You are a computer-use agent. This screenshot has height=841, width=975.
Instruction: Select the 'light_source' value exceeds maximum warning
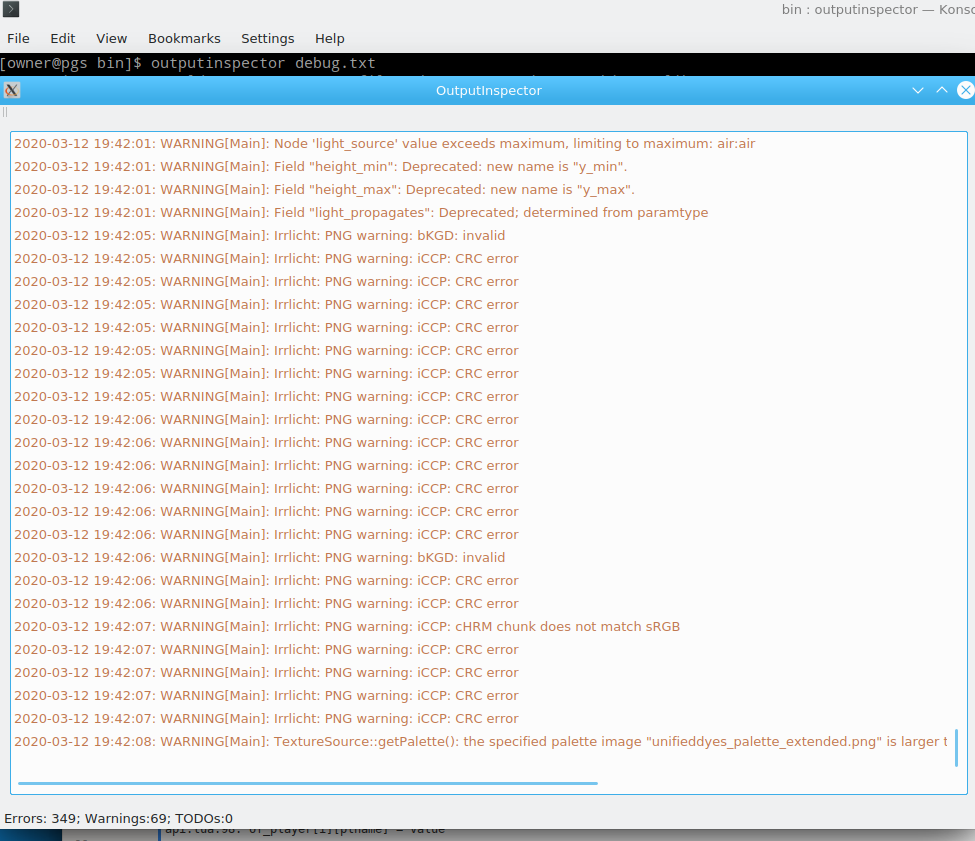[384, 143]
